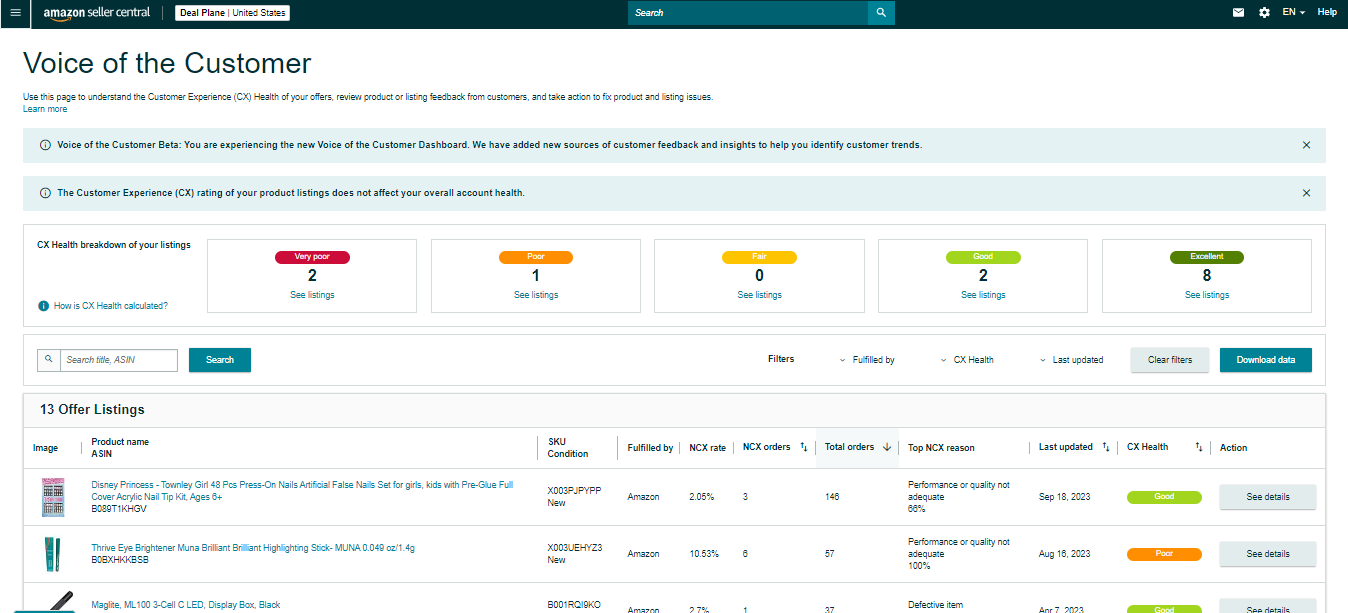This screenshot has height=613, width=1348.
Task: Click NCX rate 2.05% value
Action: [x=702, y=497]
